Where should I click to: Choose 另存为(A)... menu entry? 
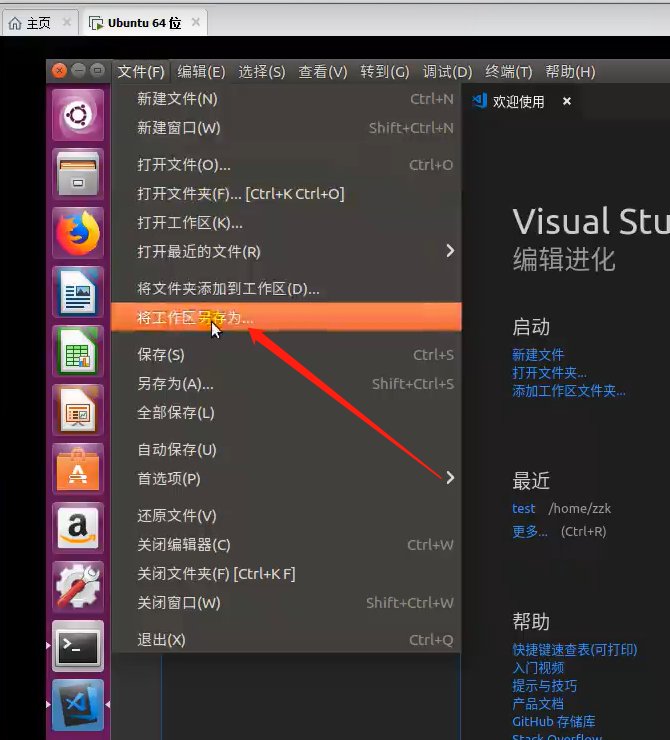point(286,384)
